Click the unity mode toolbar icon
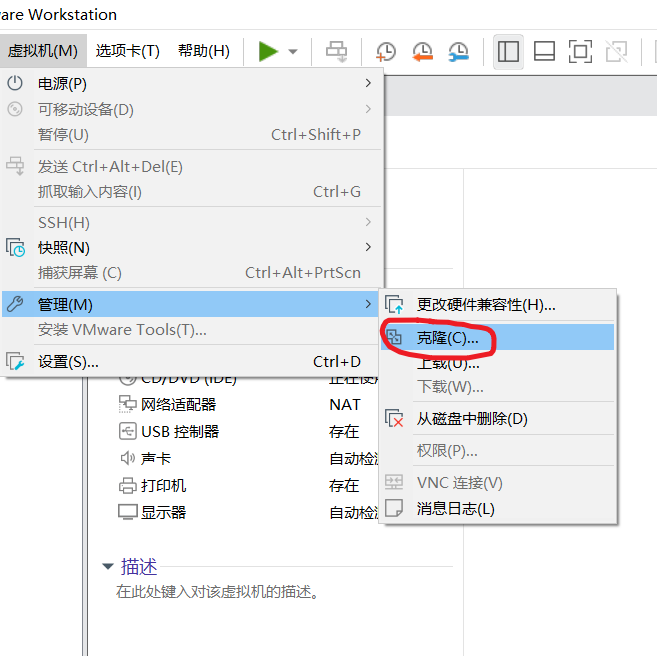This screenshot has height=656, width=657. pos(616,52)
